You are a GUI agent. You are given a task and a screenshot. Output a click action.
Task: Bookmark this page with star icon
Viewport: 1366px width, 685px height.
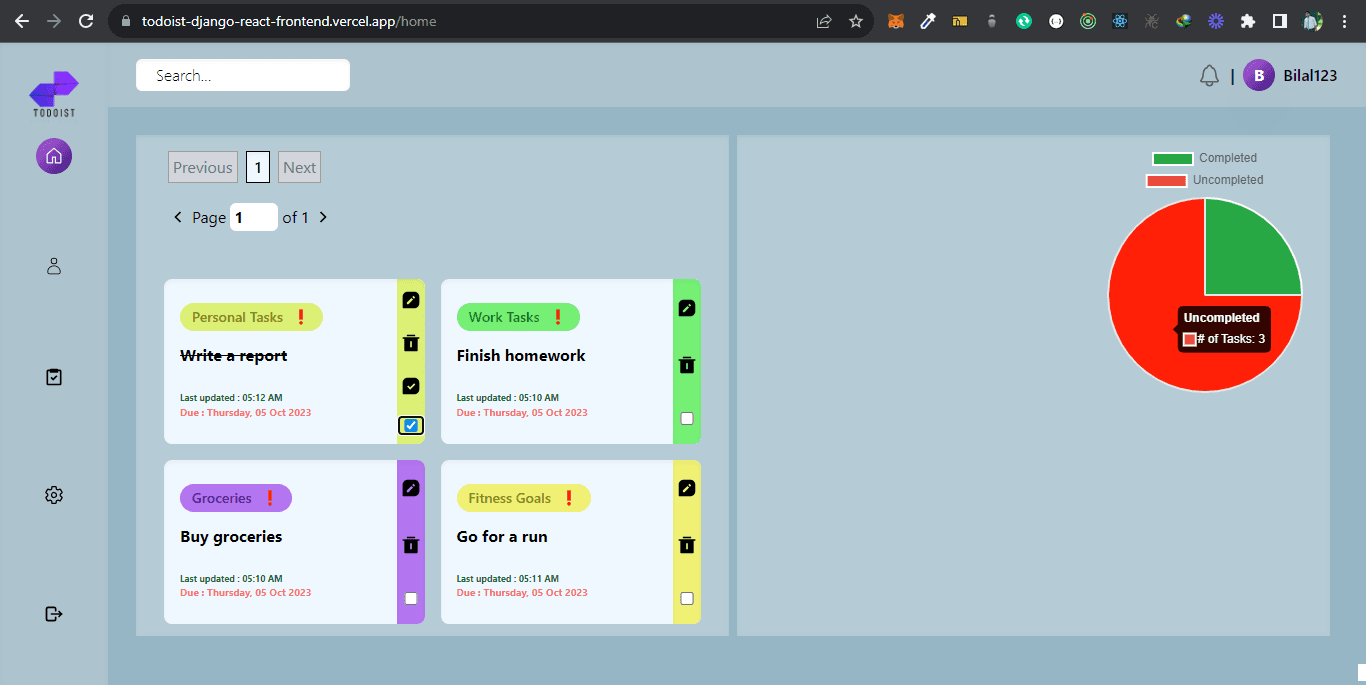pos(856,21)
